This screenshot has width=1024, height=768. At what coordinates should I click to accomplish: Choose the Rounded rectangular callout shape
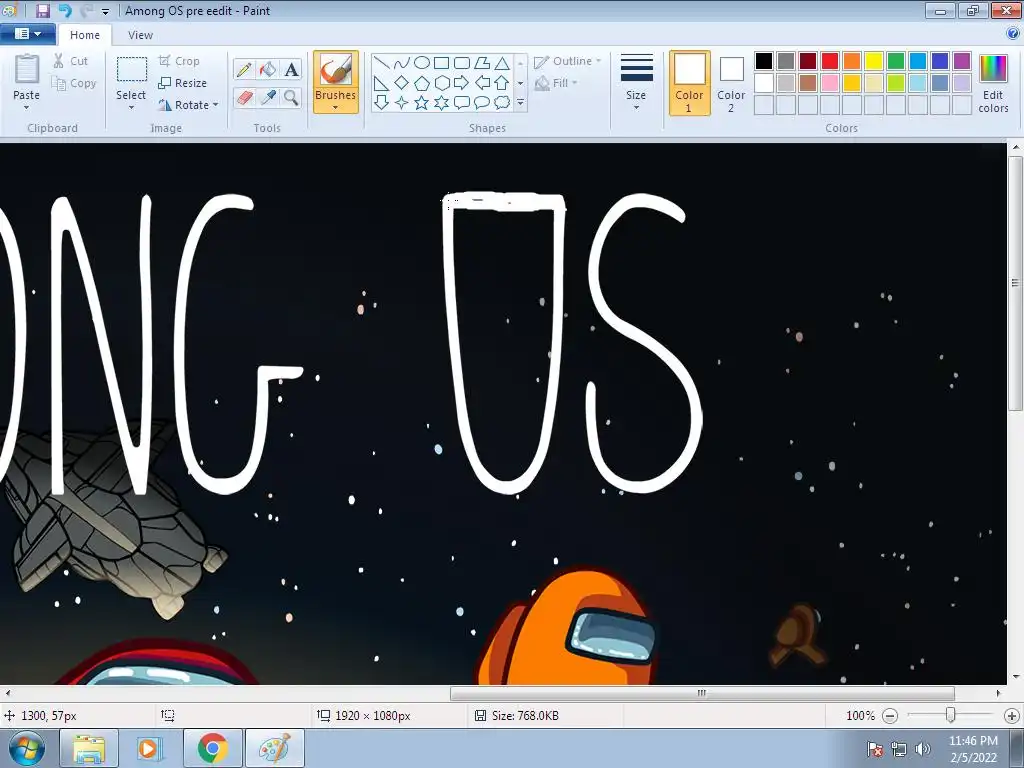462,103
